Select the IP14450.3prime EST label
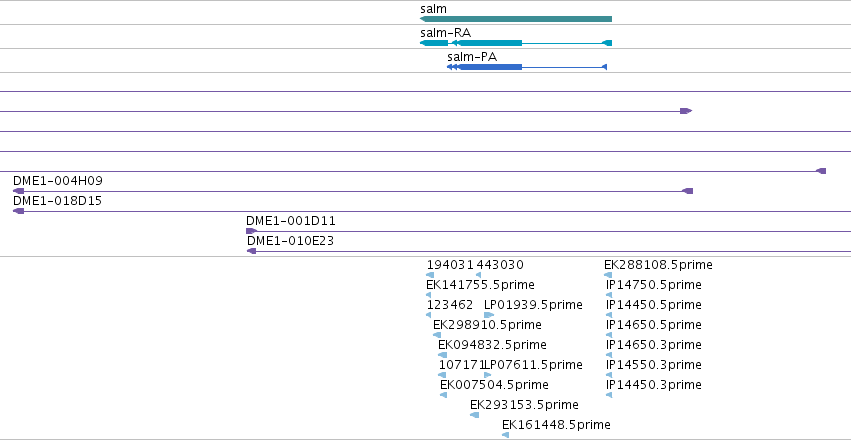851x440 pixels. [x=653, y=385]
